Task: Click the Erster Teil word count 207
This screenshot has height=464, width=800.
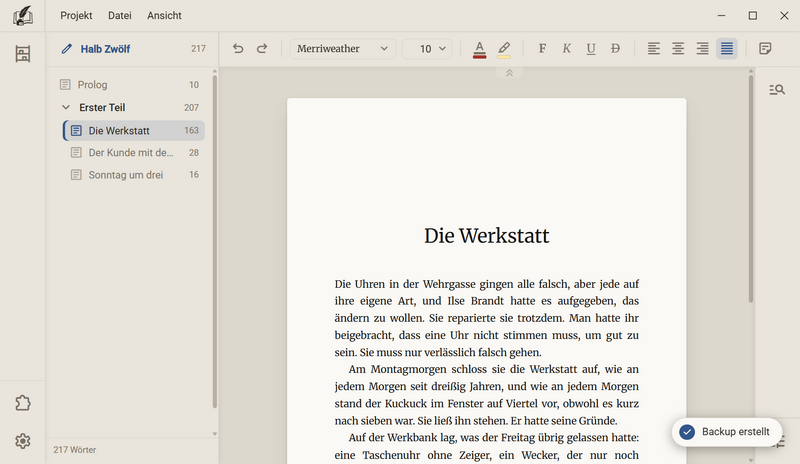Action: click(191, 108)
